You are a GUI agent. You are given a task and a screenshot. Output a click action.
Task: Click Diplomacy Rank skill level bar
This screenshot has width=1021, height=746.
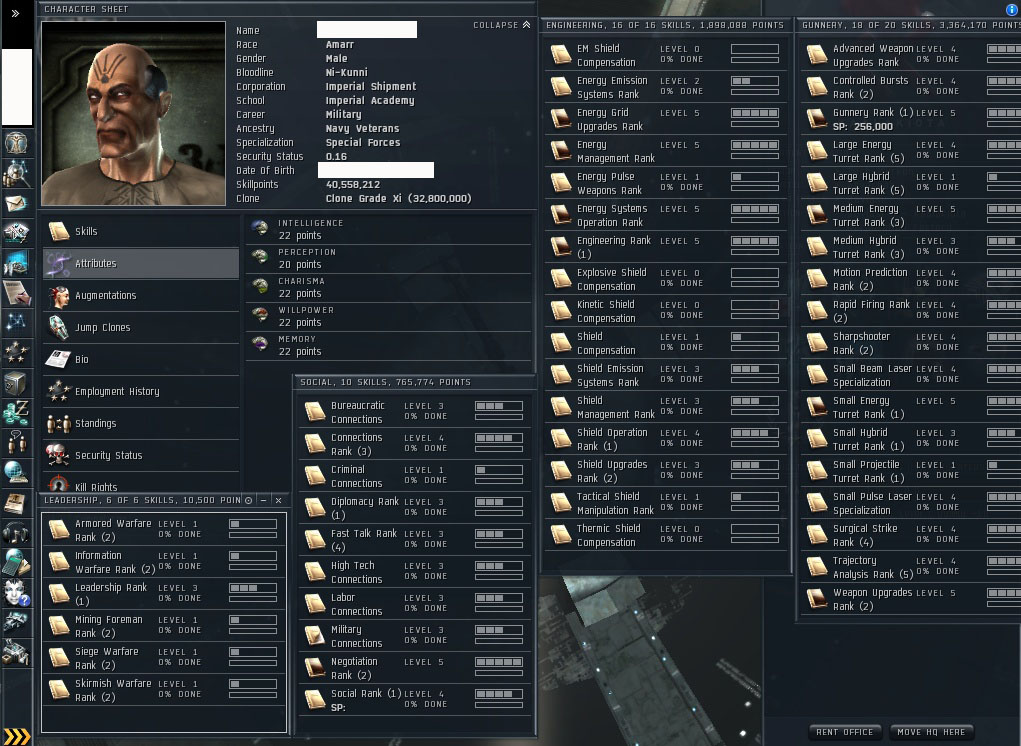tap(499, 503)
